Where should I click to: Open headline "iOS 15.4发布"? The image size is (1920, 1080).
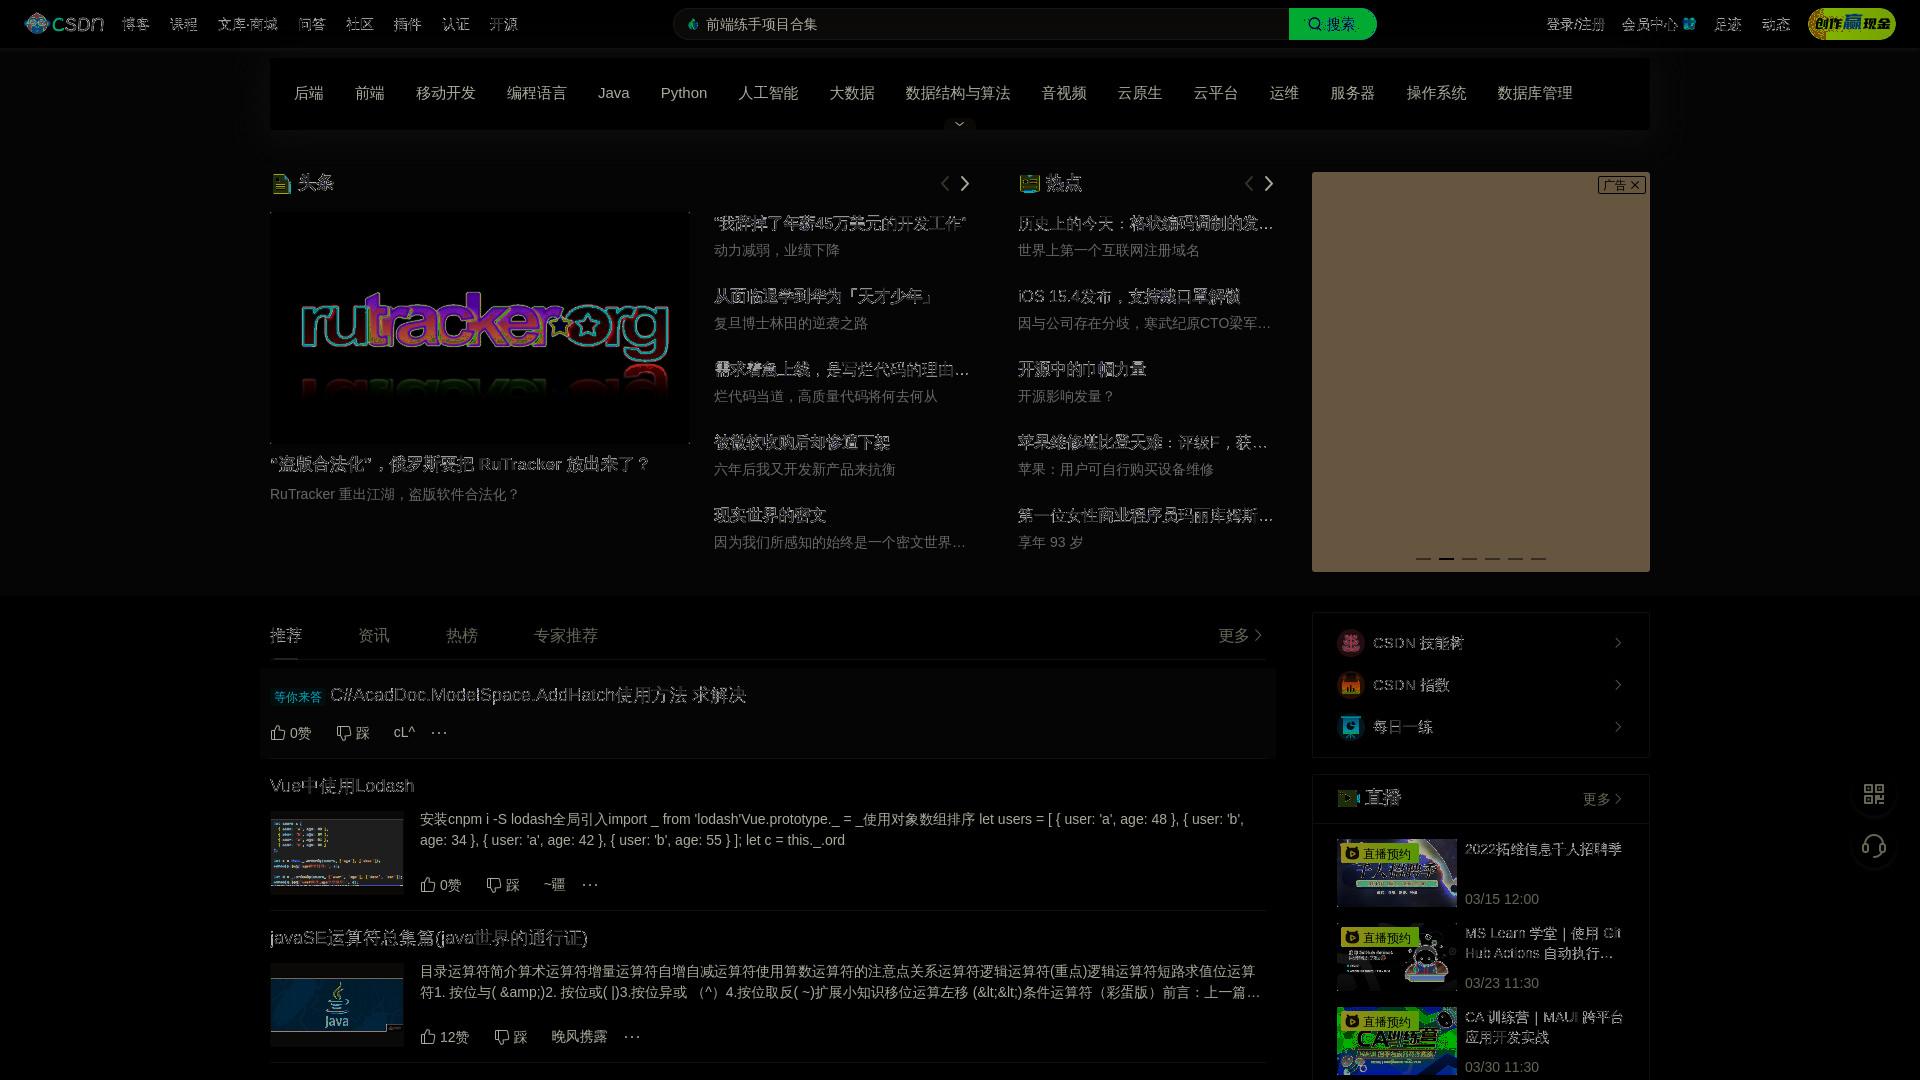point(1129,296)
